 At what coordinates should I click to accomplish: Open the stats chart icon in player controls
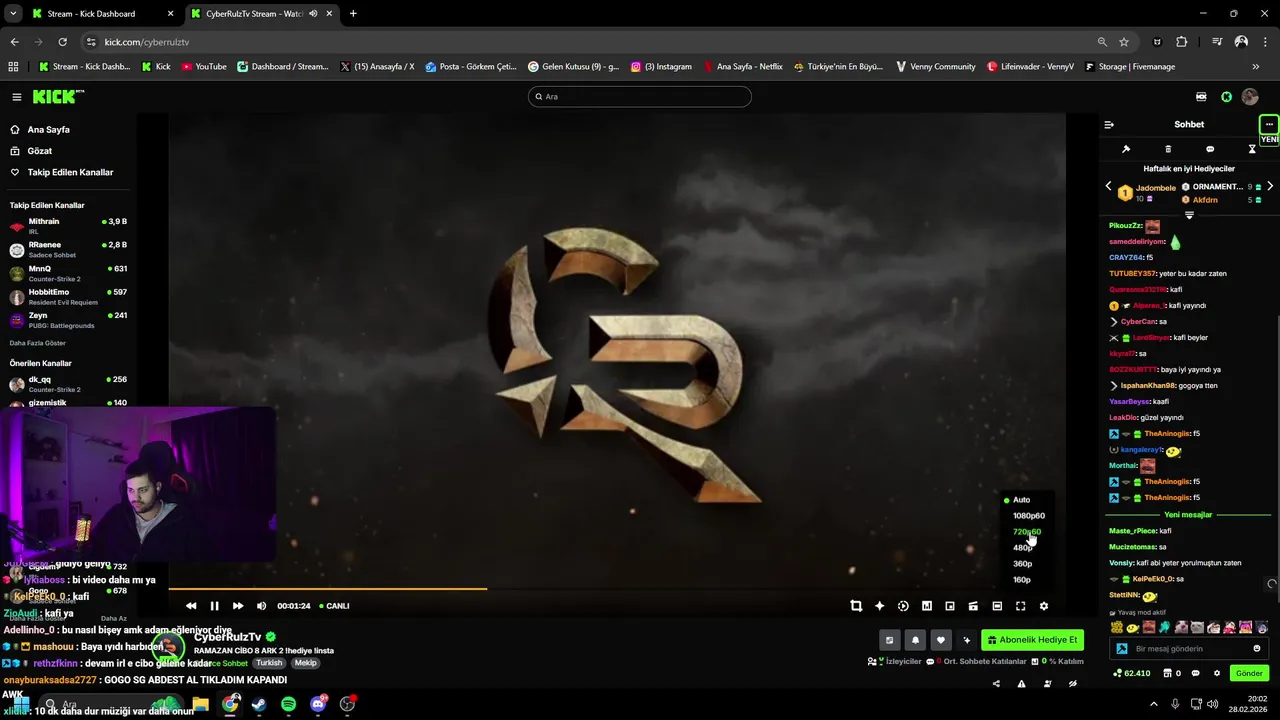927,606
